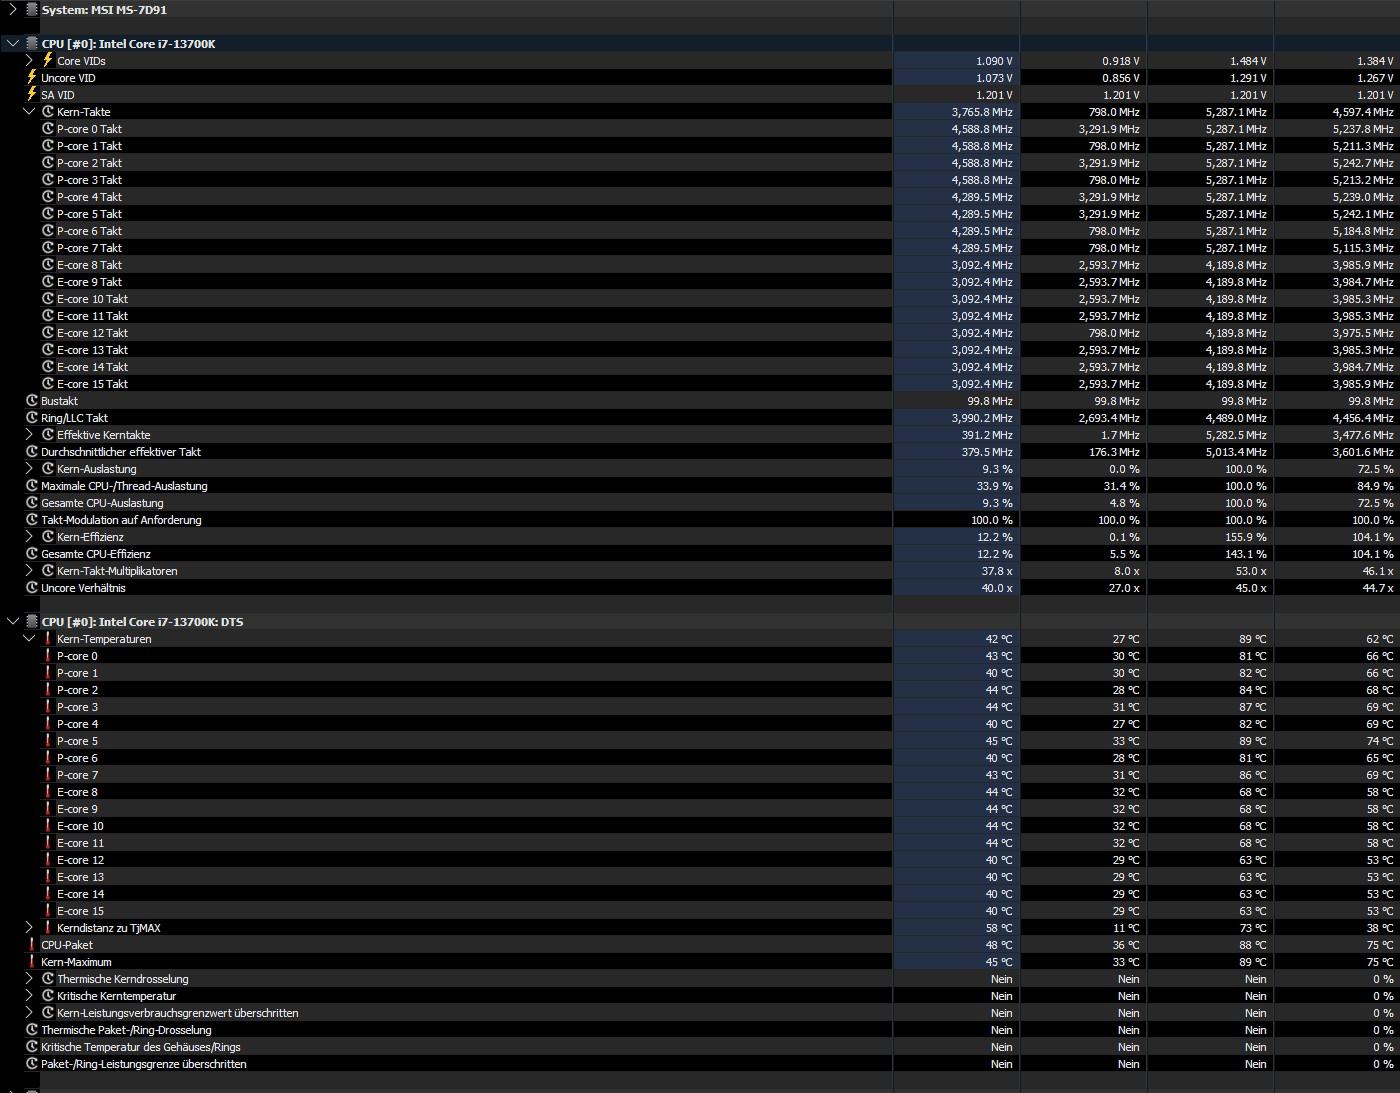This screenshot has width=1400, height=1093.
Task: Expand the Kern-Auslastung node
Action: (29, 469)
